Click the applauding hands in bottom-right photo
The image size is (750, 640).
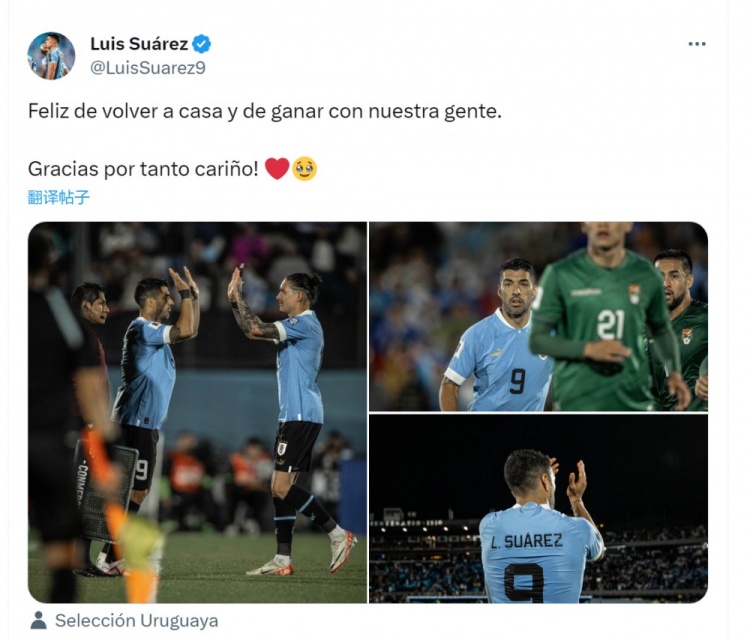573,480
